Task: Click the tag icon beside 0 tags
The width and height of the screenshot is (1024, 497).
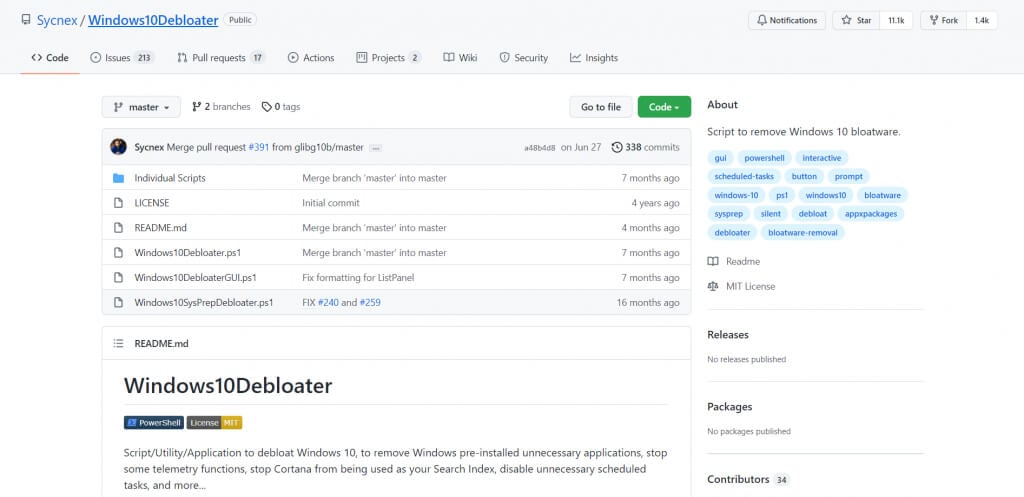Action: [x=267, y=107]
